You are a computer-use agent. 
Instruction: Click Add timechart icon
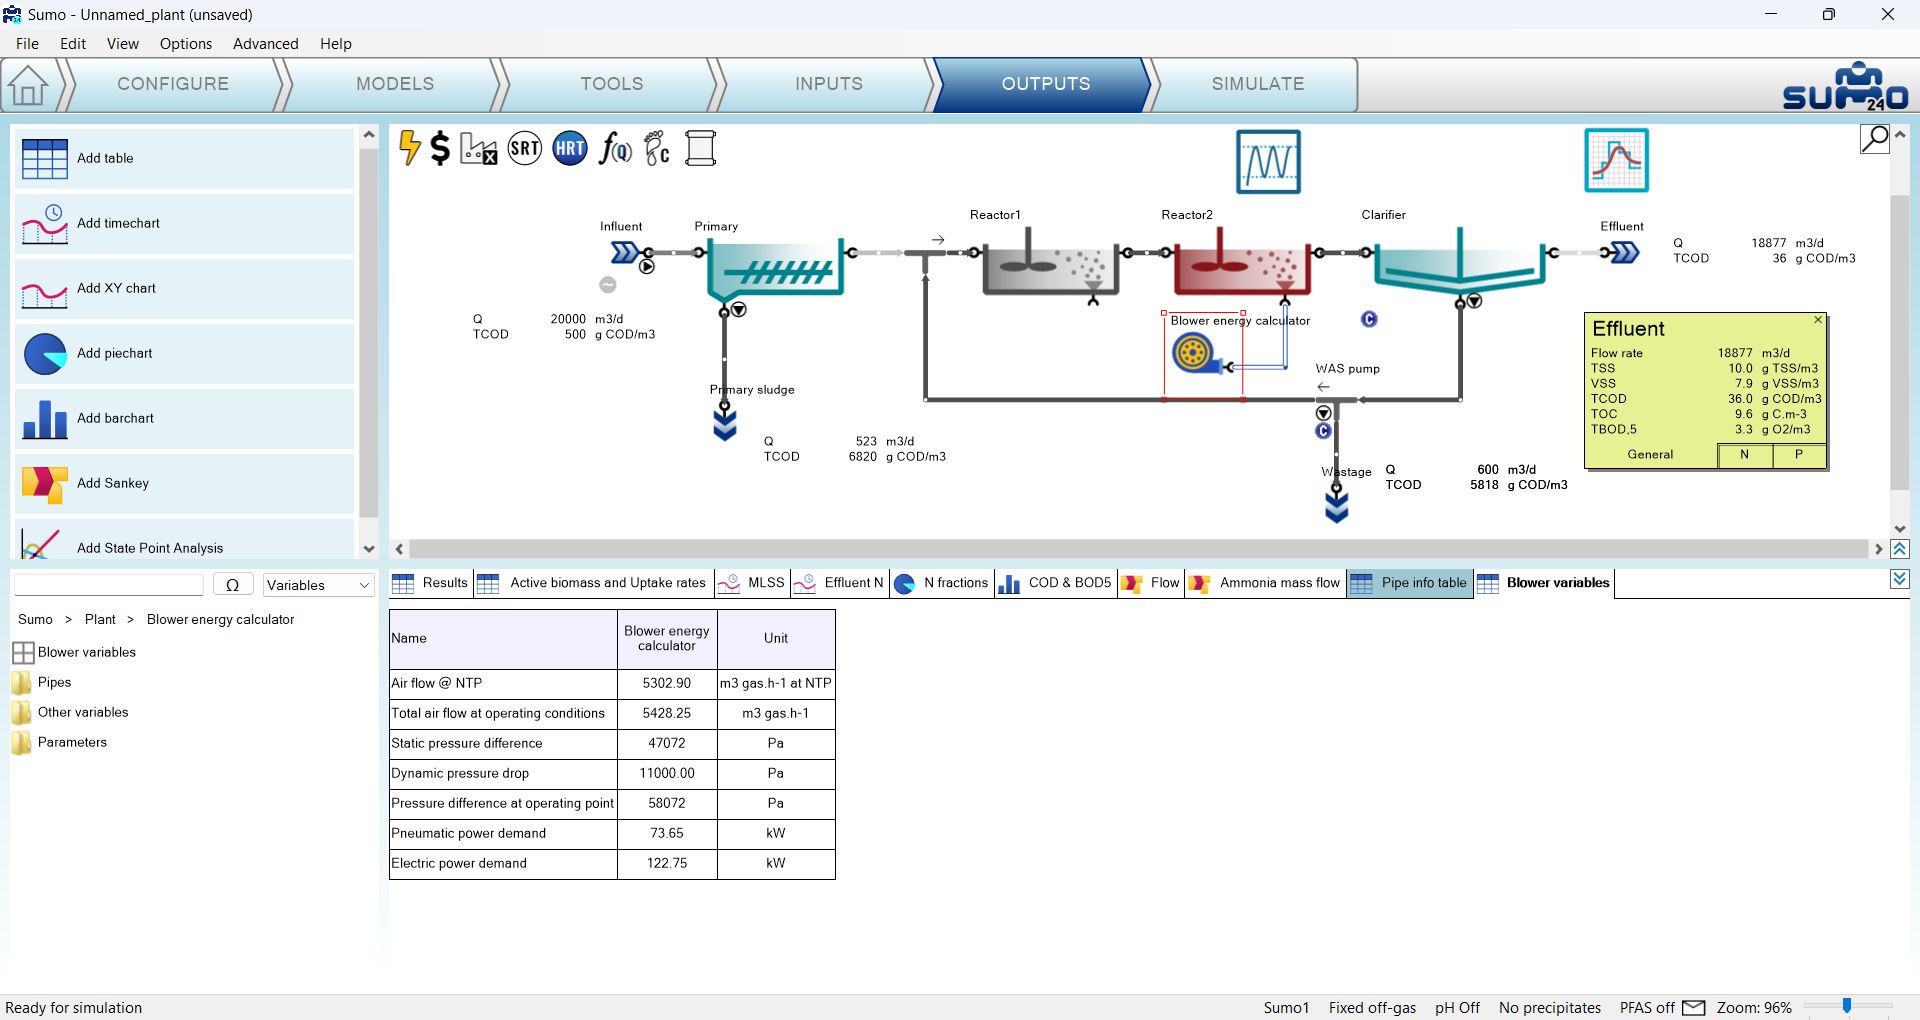click(45, 223)
